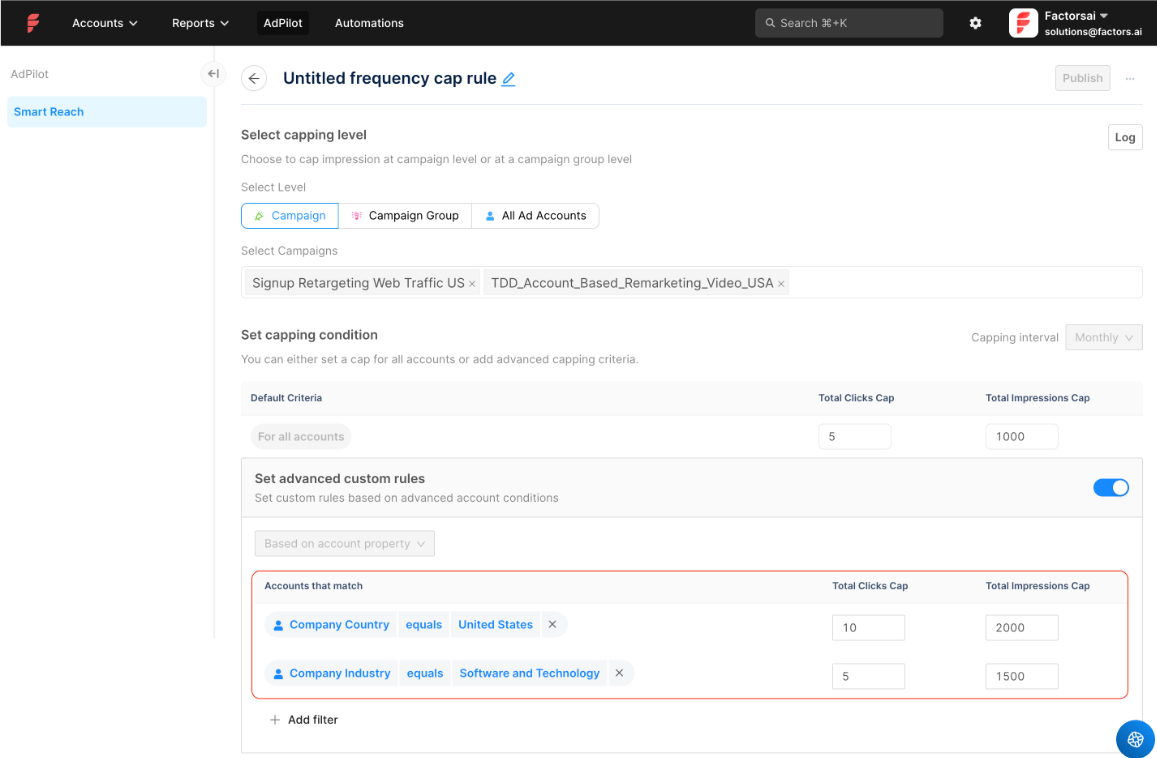Open the help widget in corner

[1135, 739]
